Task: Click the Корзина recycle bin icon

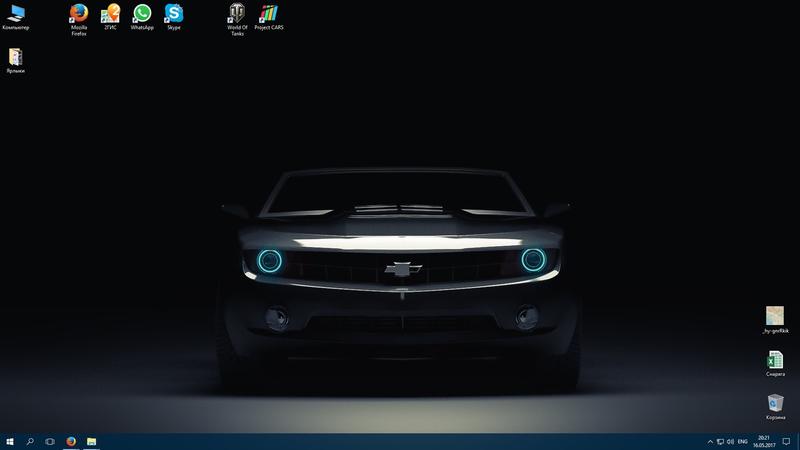Action: (x=775, y=403)
